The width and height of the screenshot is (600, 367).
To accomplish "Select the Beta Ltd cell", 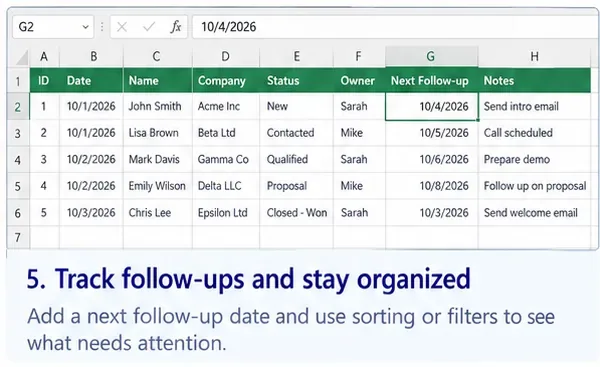I will click(x=226, y=133).
